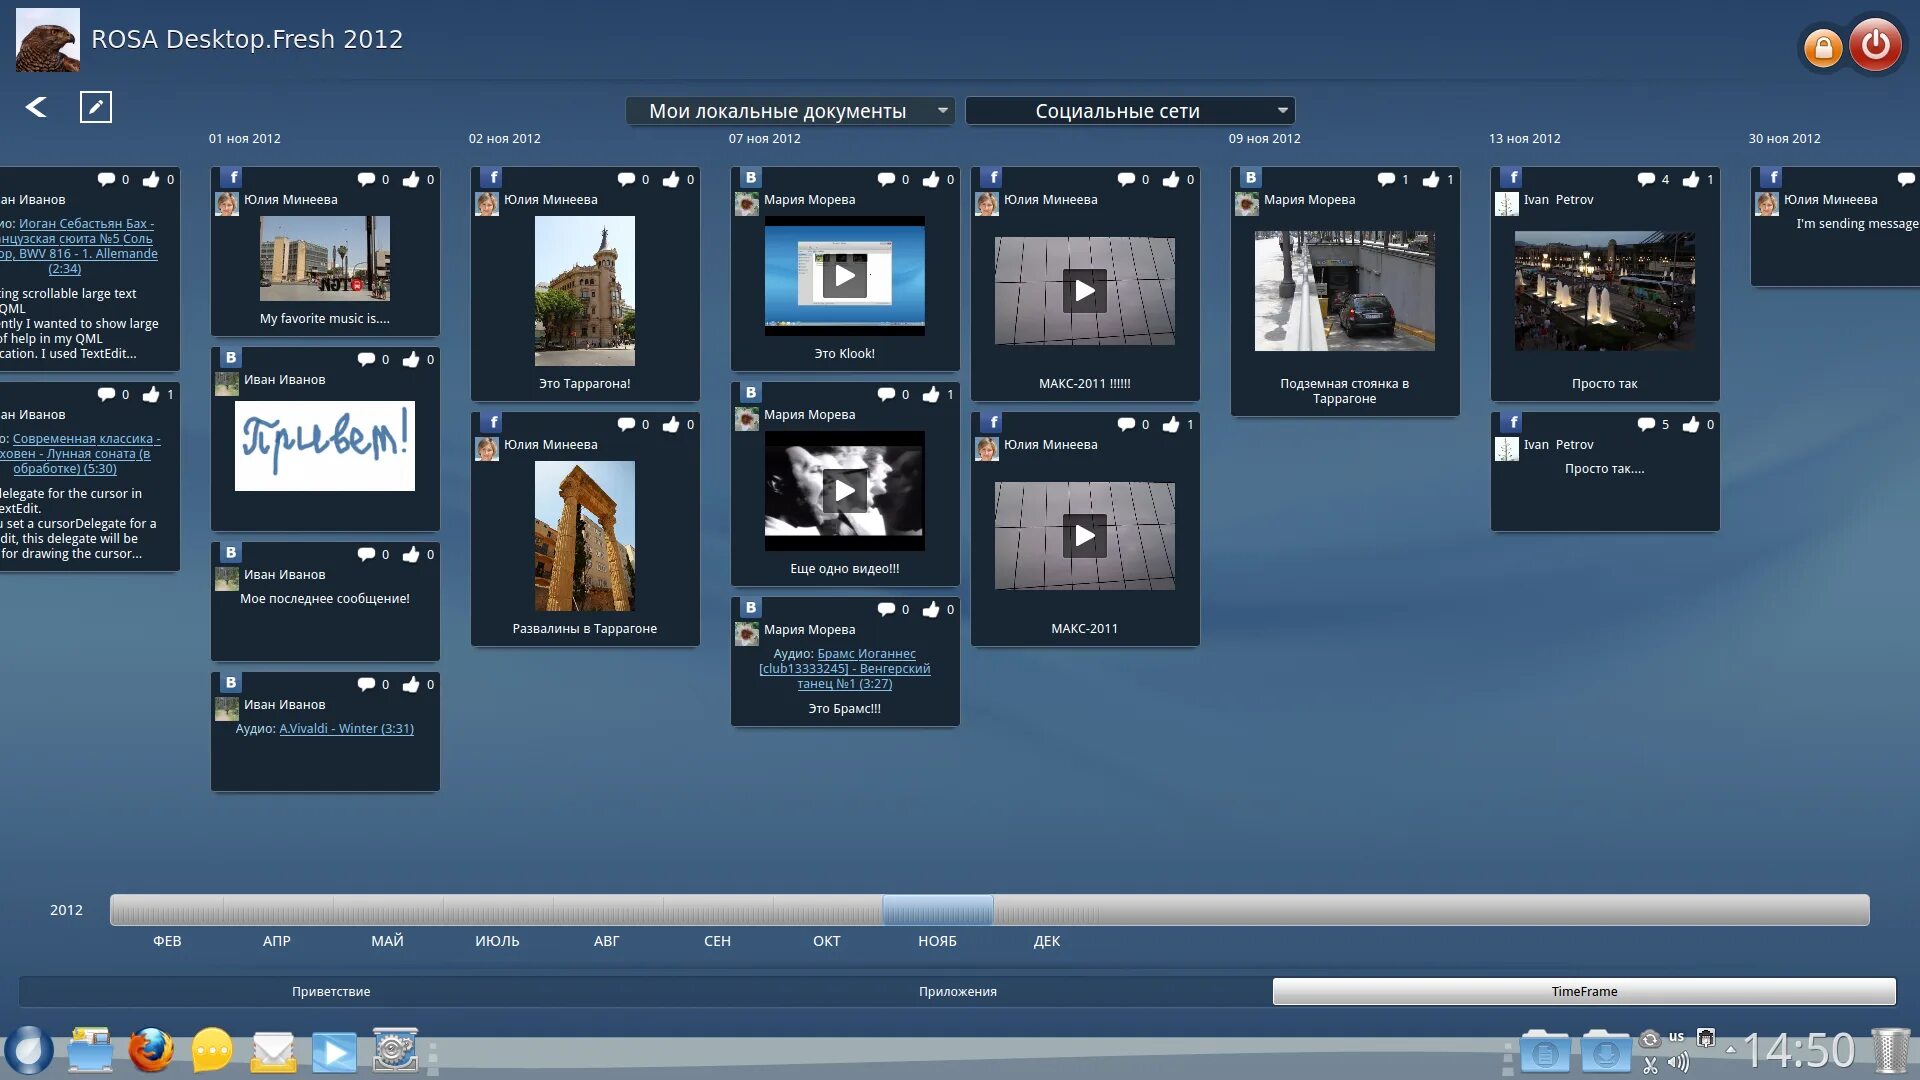Launch Firefox from the taskbar
1920x1080 pixels.
point(151,1051)
